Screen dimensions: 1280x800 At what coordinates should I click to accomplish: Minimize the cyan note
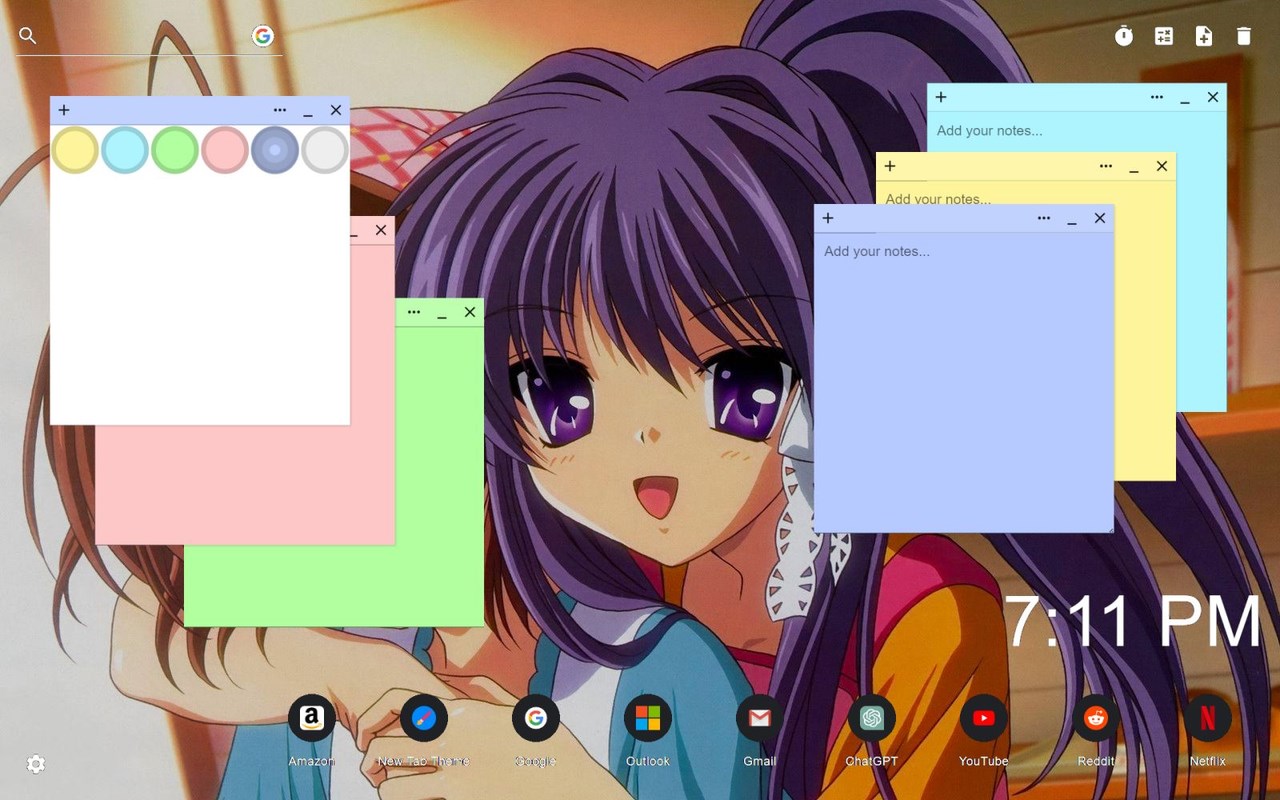[1185, 97]
